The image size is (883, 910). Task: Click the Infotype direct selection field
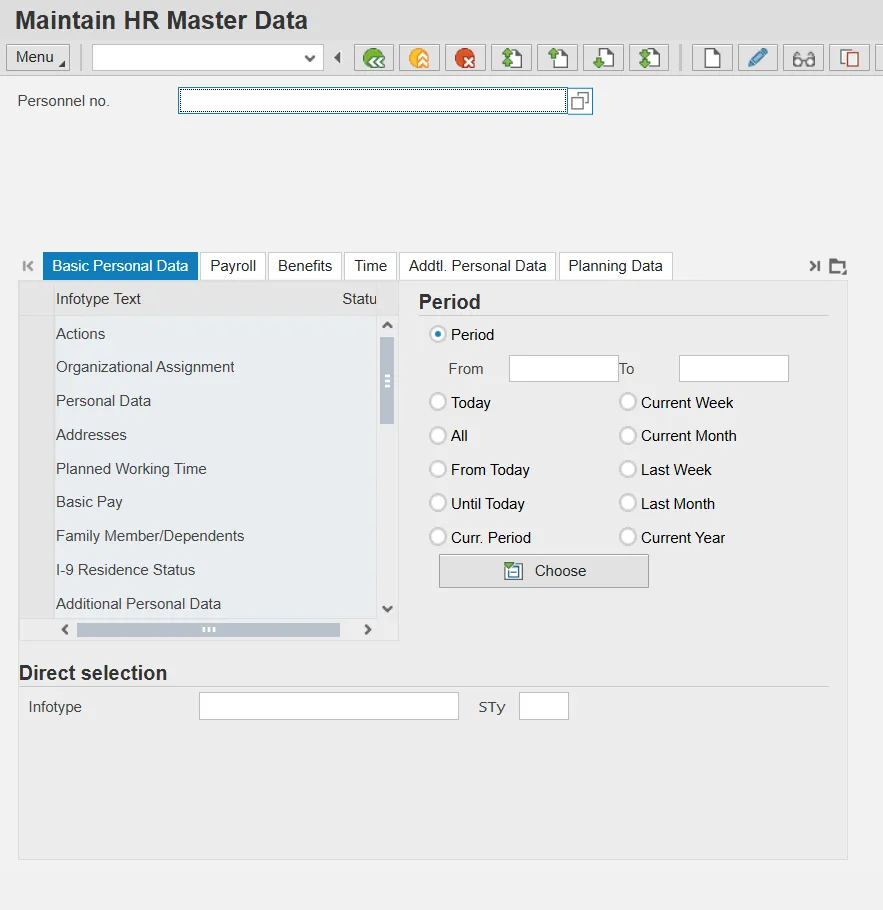pyautogui.click(x=328, y=707)
